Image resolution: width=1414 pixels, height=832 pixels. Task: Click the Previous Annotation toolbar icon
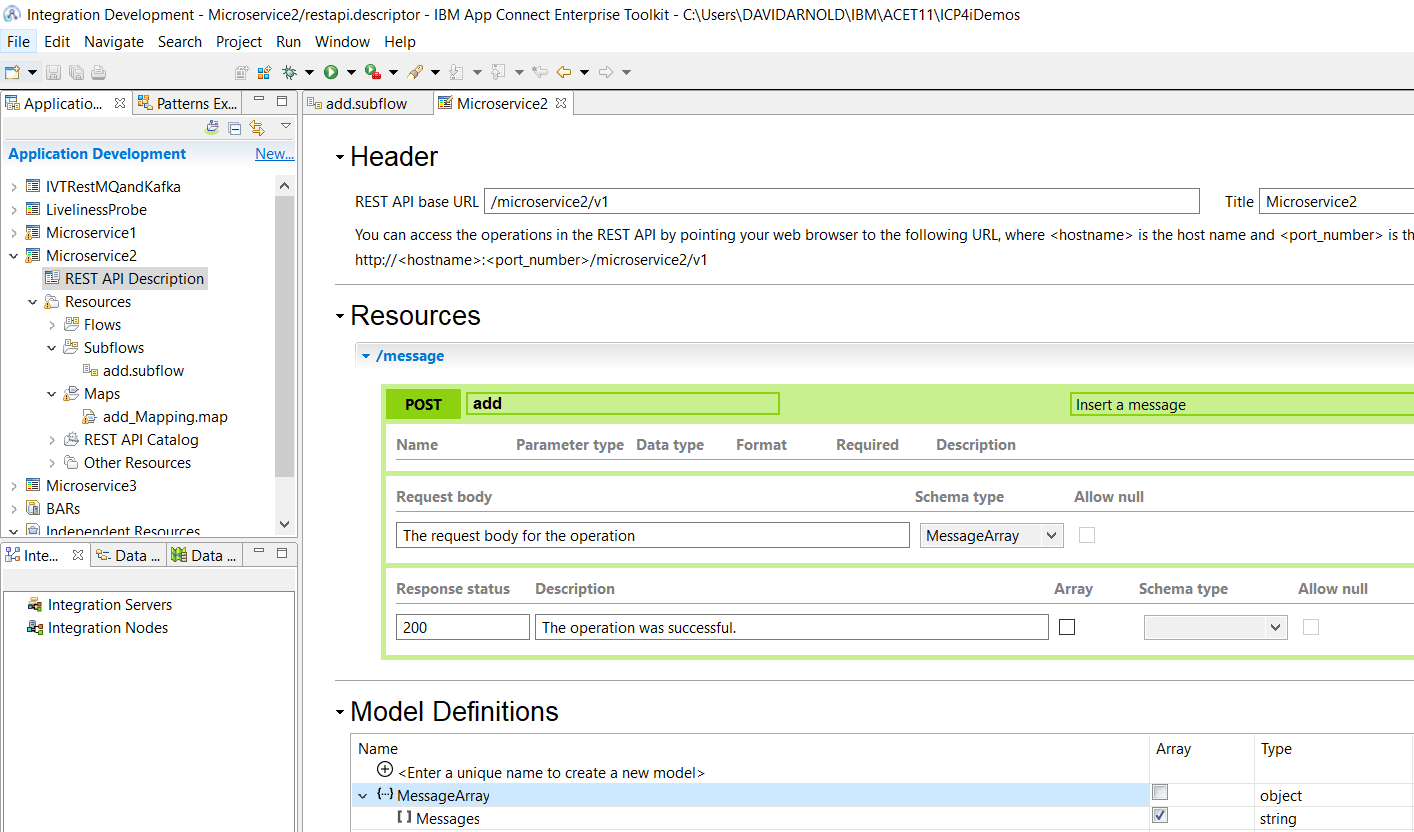[x=498, y=72]
